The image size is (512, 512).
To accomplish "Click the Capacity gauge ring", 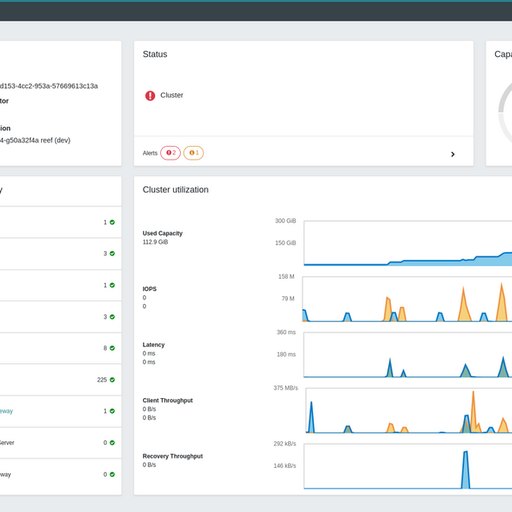I will 505,112.
